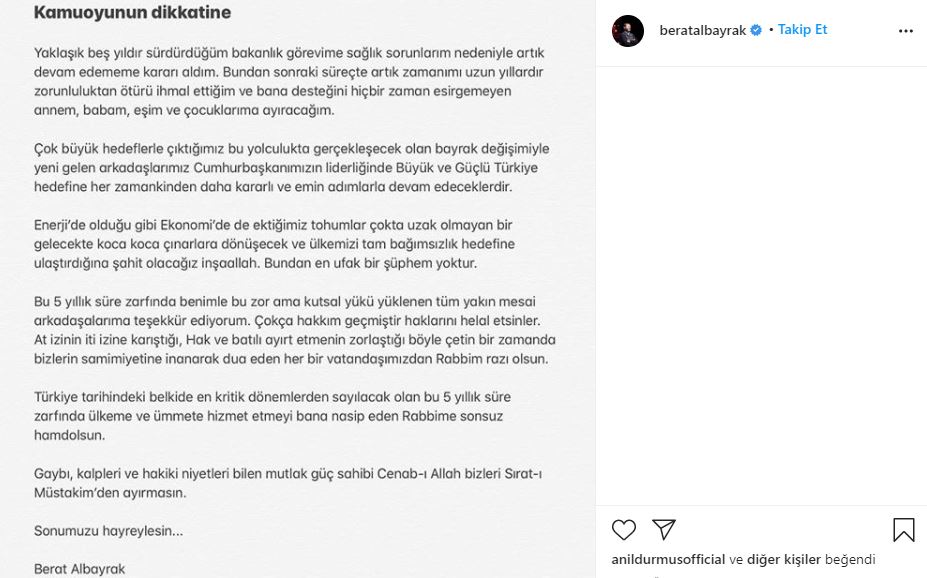Select the heart to unlike the post

624,530
